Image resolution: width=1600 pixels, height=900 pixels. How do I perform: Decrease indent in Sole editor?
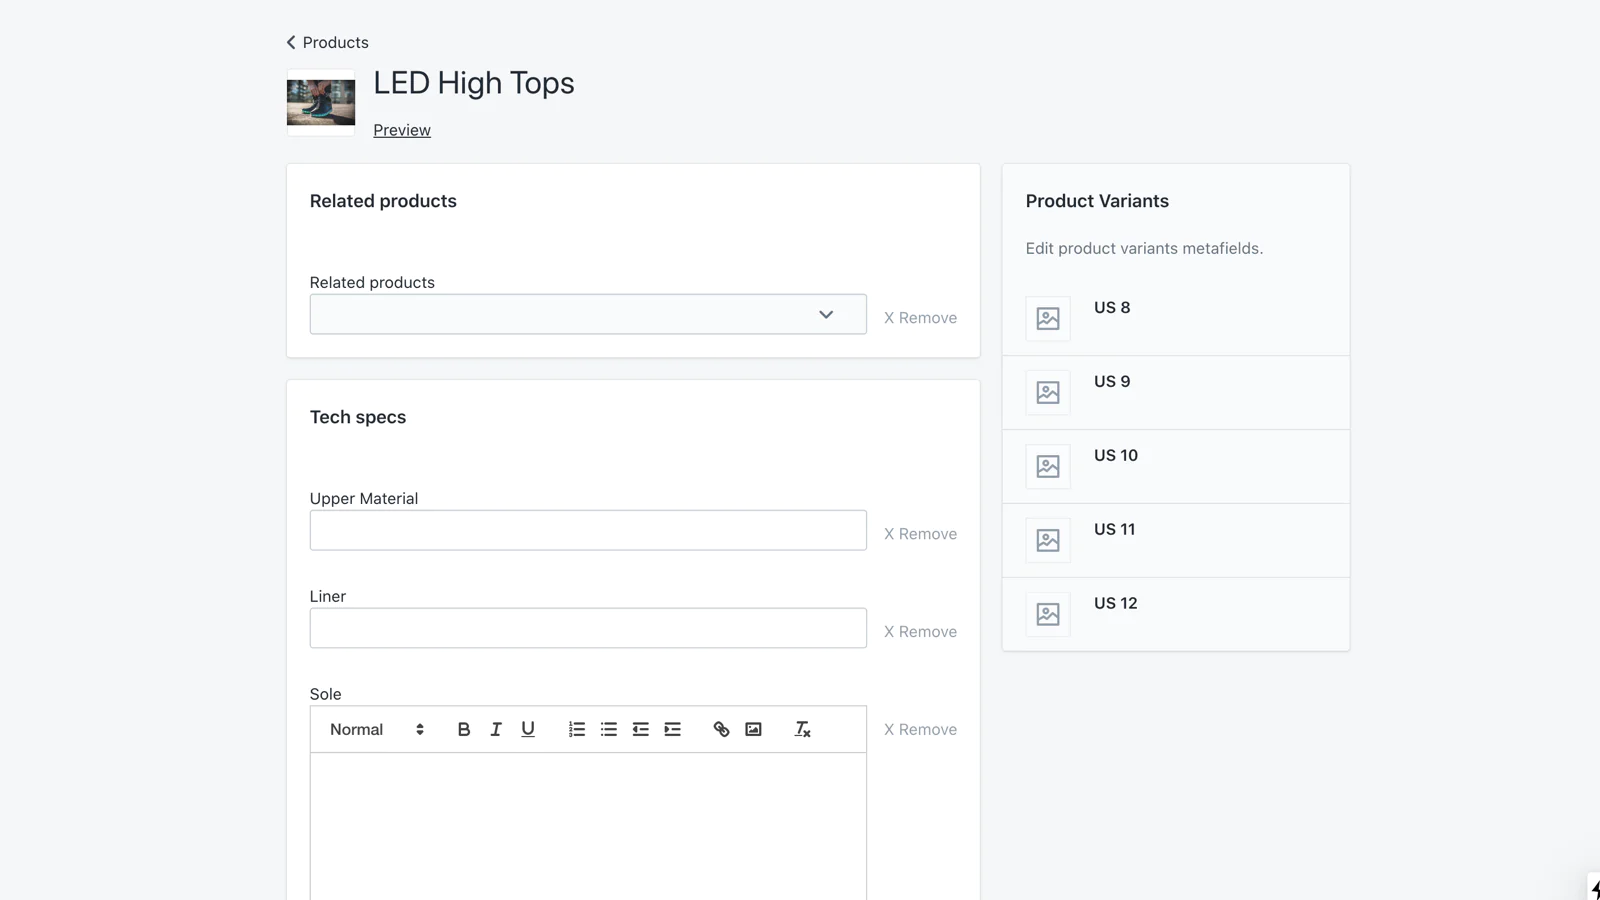coord(641,730)
